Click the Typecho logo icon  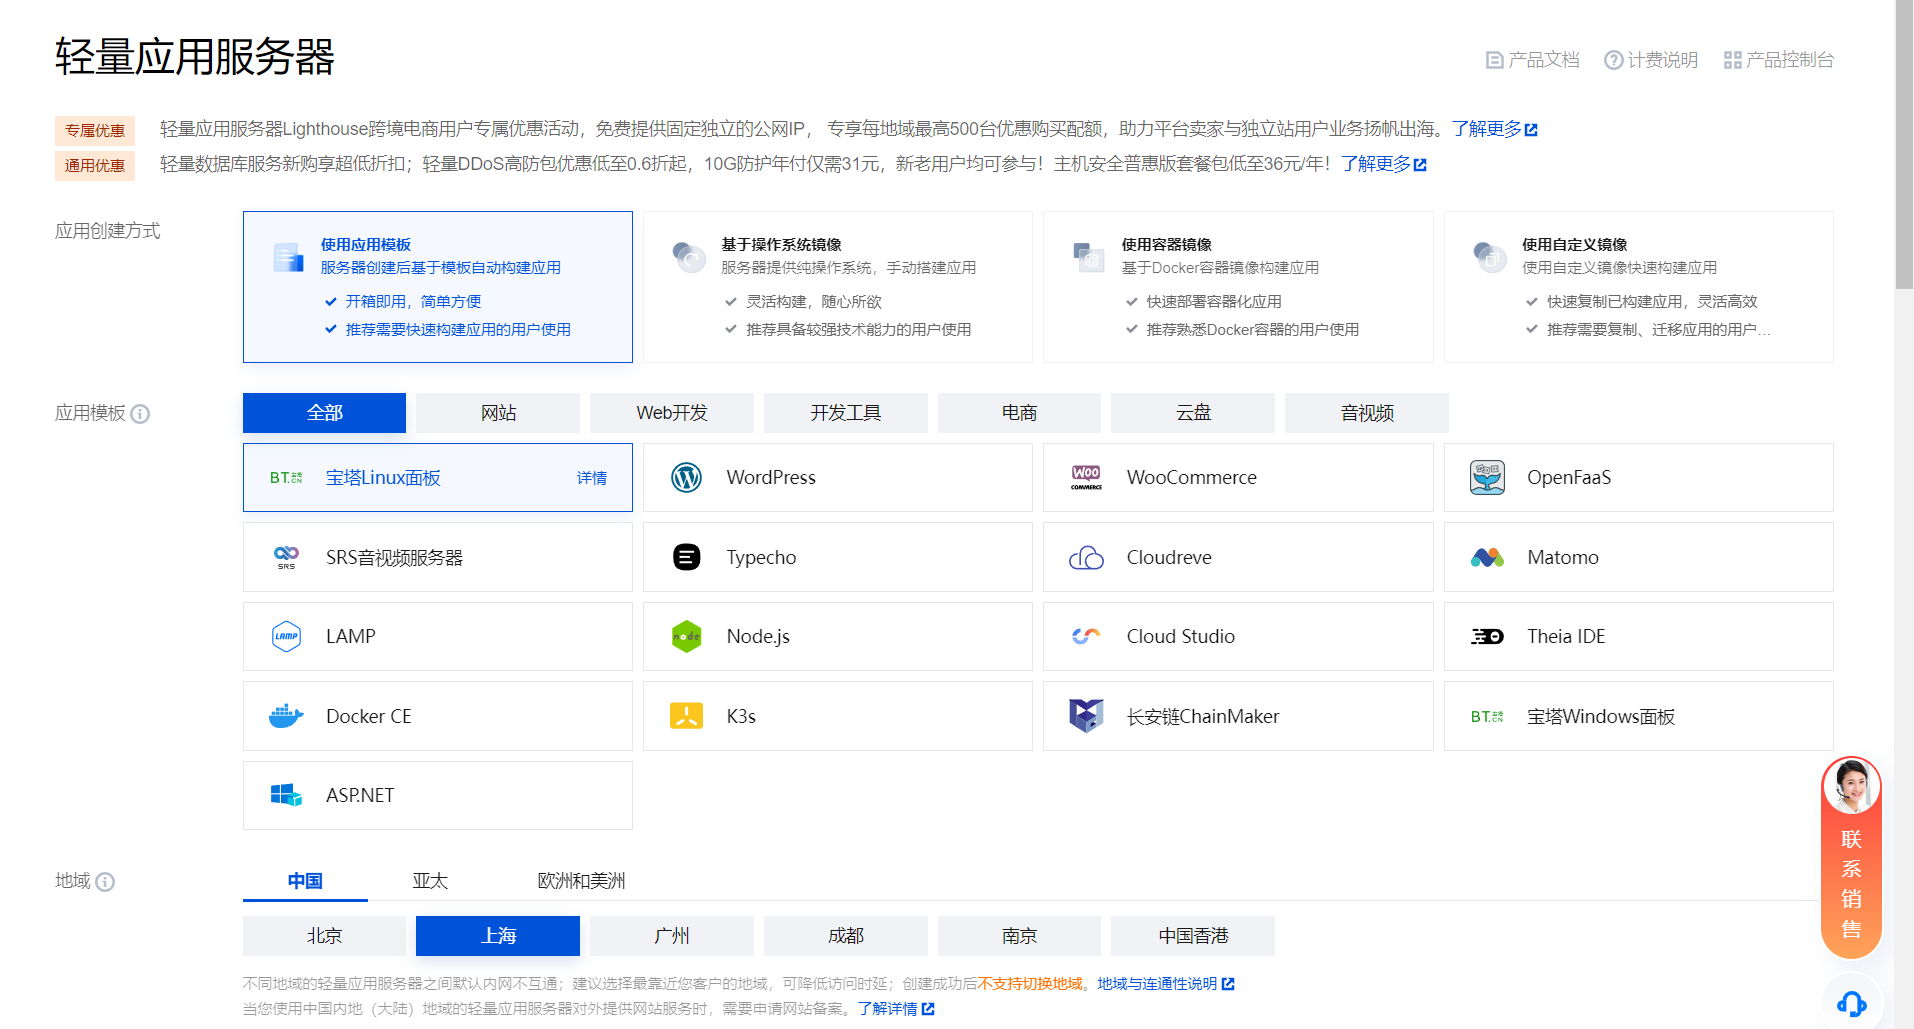(x=686, y=557)
